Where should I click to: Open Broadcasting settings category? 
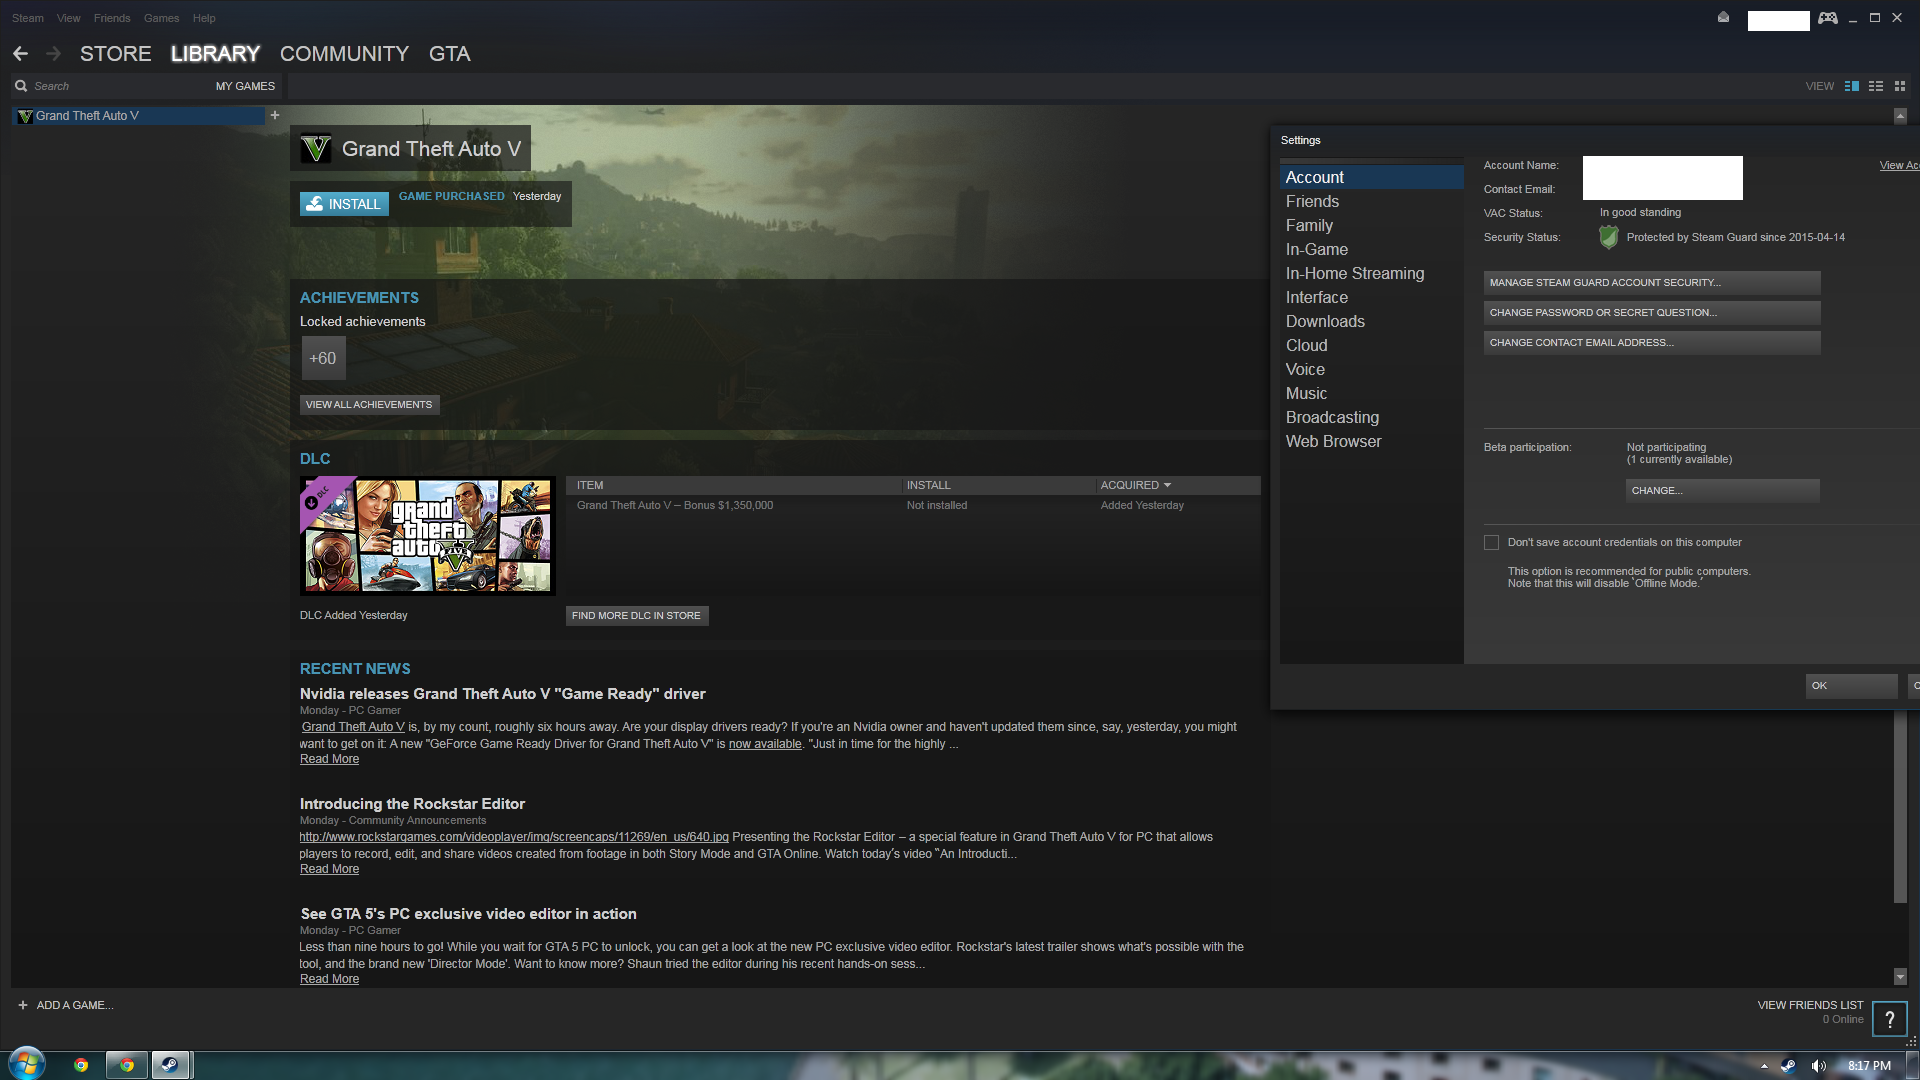click(1372, 417)
